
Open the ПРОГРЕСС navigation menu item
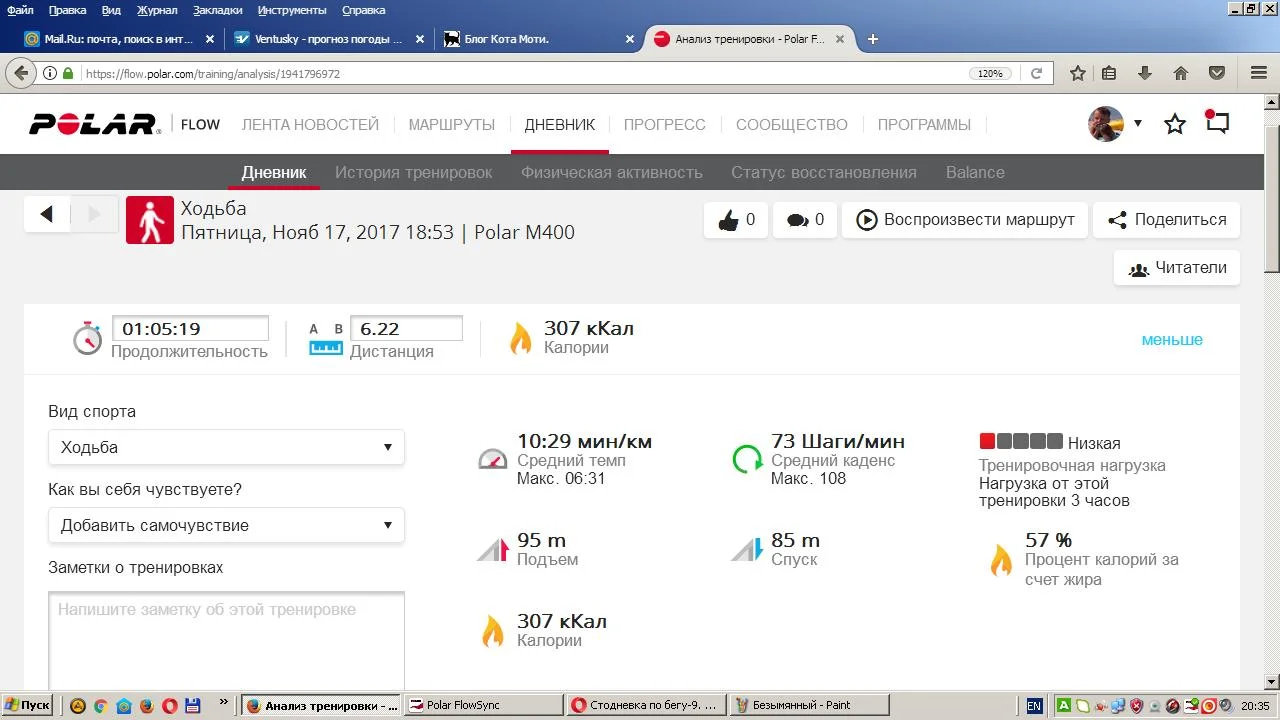[664, 125]
